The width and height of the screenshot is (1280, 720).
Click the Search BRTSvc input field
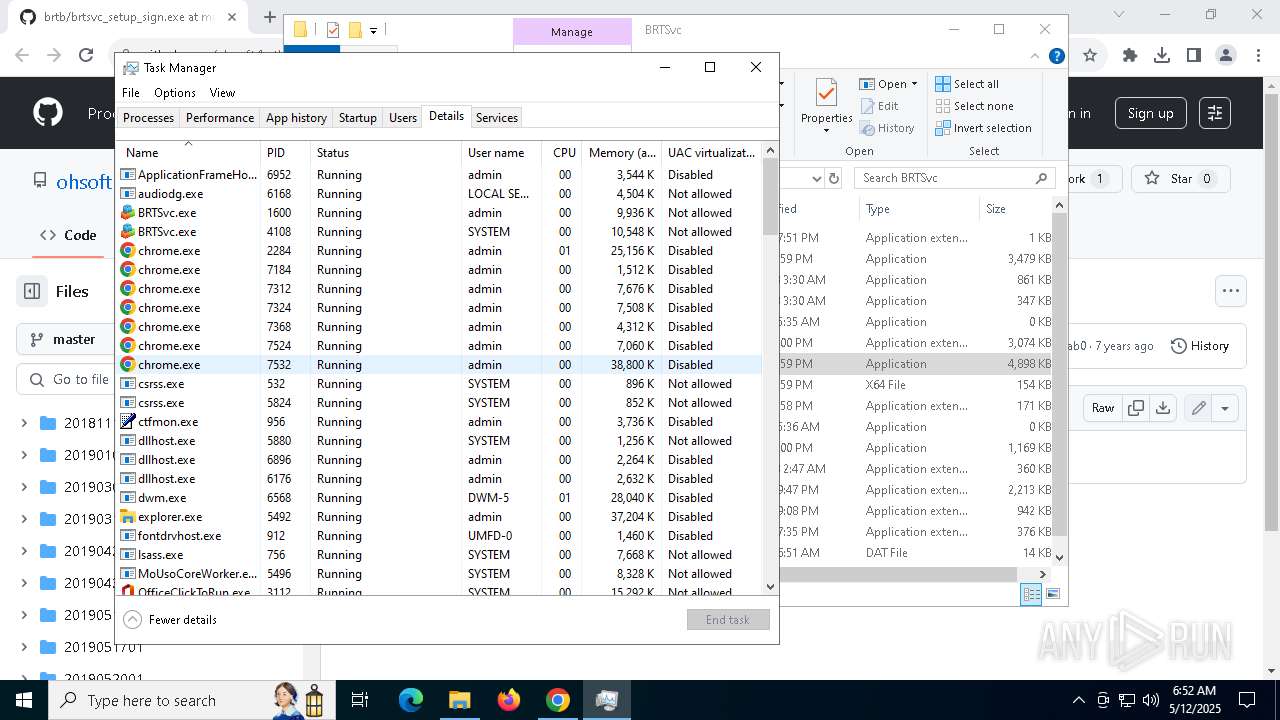944,178
